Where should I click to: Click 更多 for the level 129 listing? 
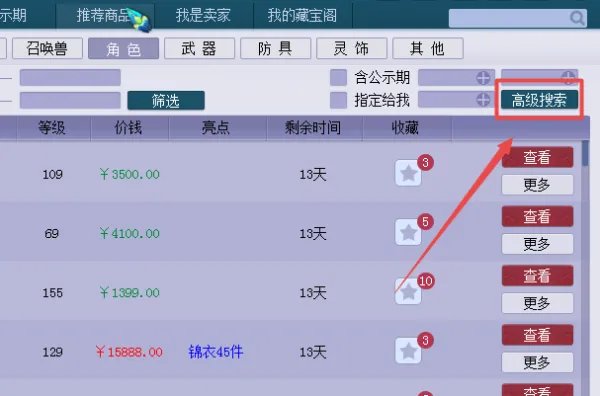pyautogui.click(x=537, y=362)
